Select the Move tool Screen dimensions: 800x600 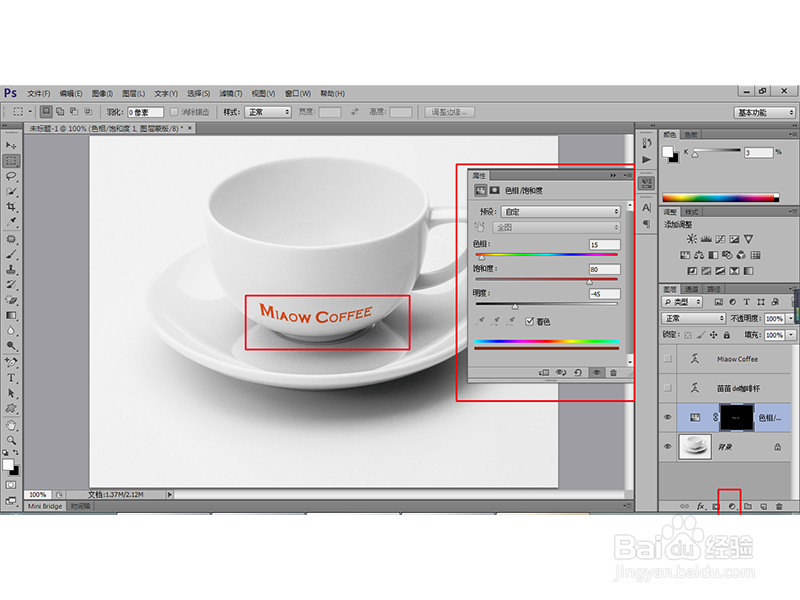[11, 145]
